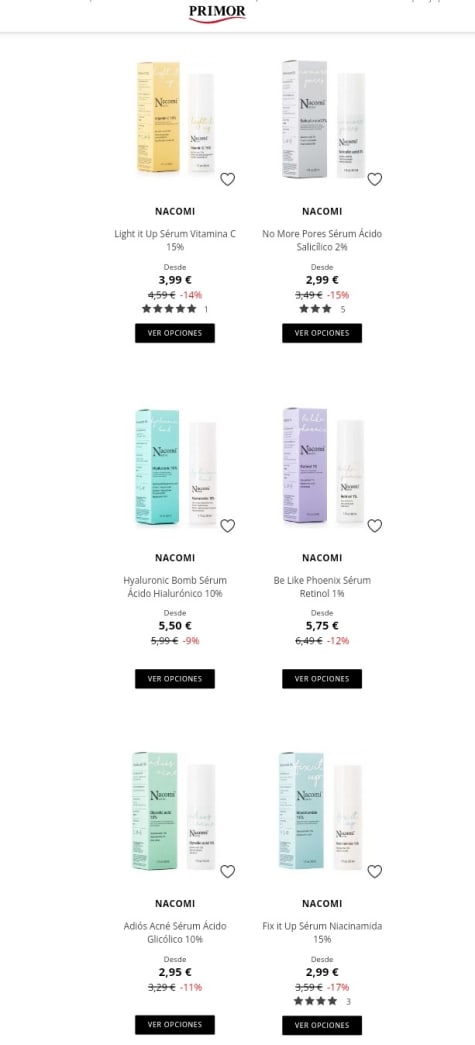View star rating of Light it Up Sérum
The width and height of the screenshot is (475, 1045).
click(169, 309)
